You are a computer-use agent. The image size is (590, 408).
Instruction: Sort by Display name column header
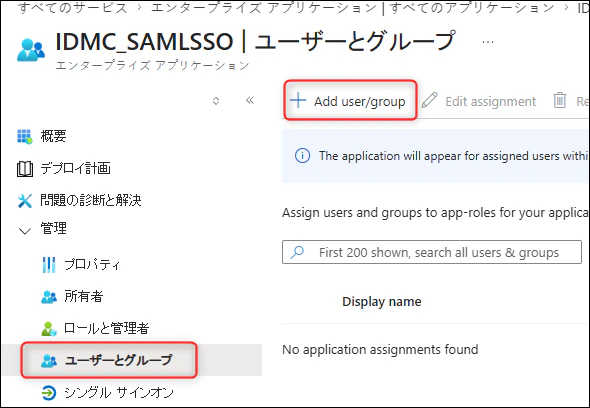point(382,301)
